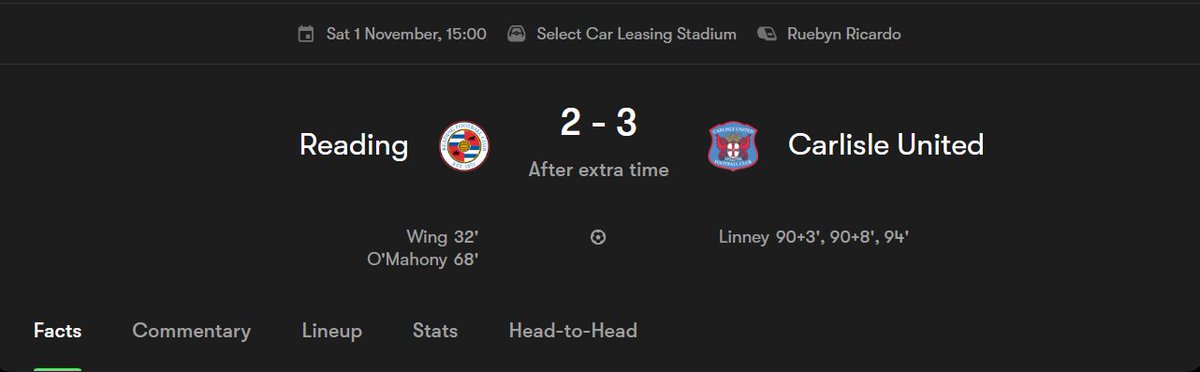
Task: Switch to the Commentary tab
Action: point(191,331)
